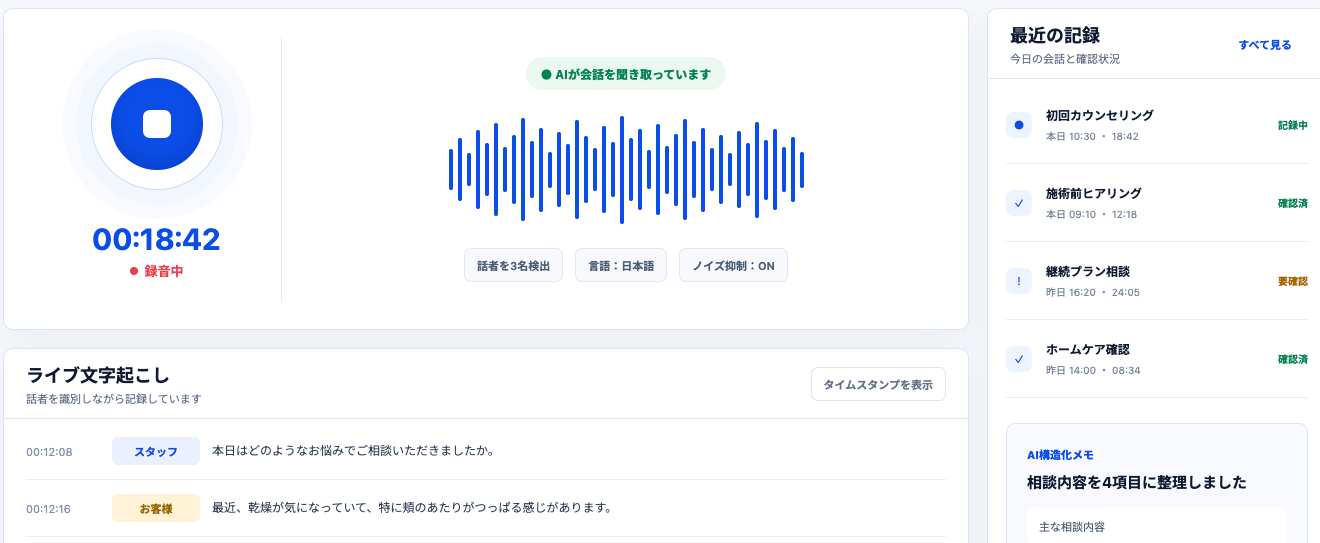This screenshot has width=1320, height=543.
Task: Click the checkmark icon of ホームケア確認
Action: tap(1019, 359)
